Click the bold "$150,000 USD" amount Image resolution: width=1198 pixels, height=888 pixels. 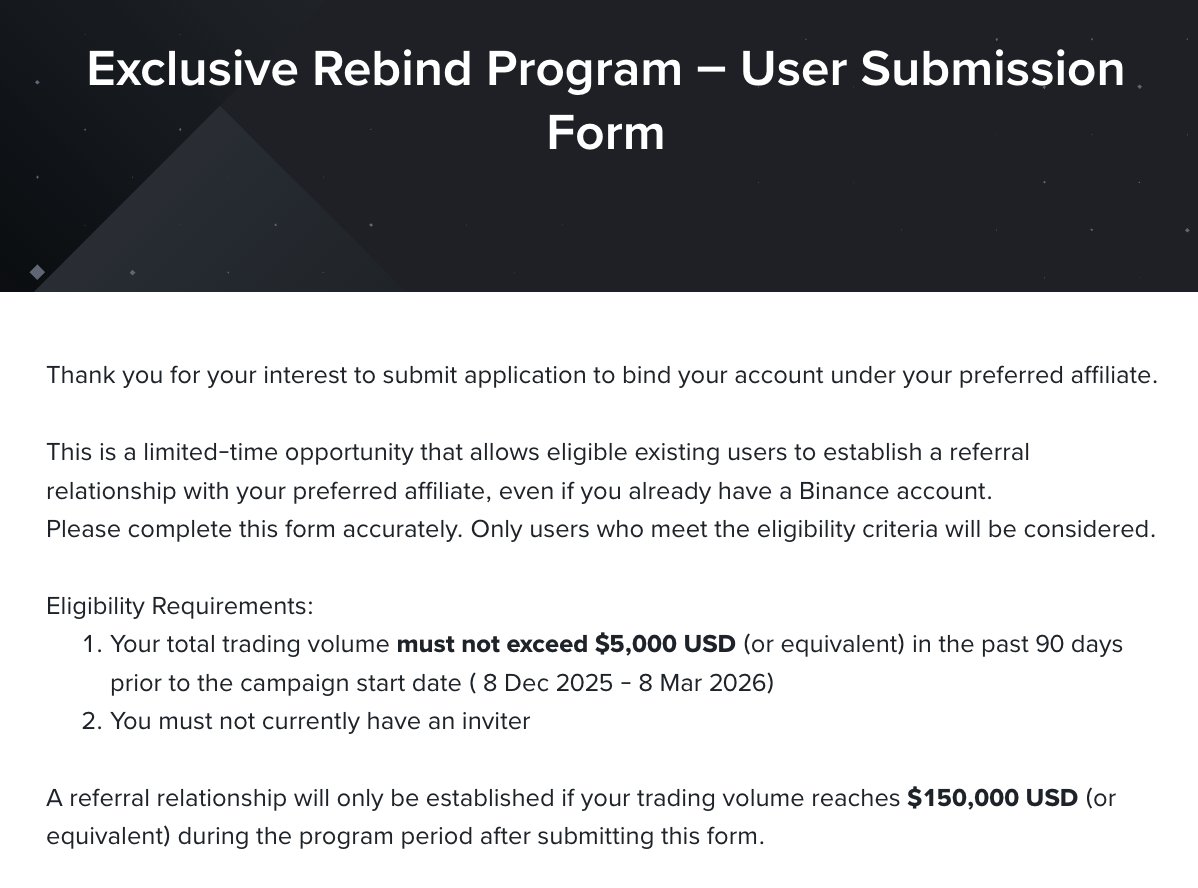pyautogui.click(x=992, y=798)
